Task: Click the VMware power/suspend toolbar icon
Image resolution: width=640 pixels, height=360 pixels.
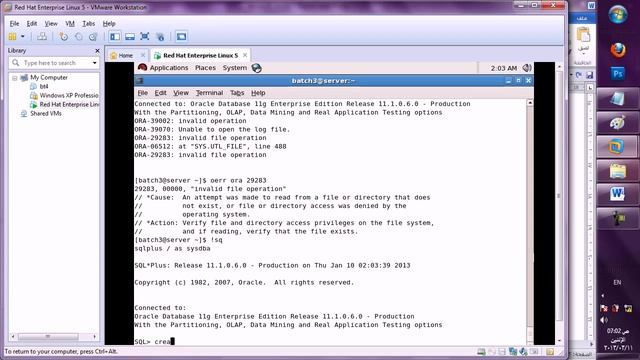Action: click(x=12, y=37)
